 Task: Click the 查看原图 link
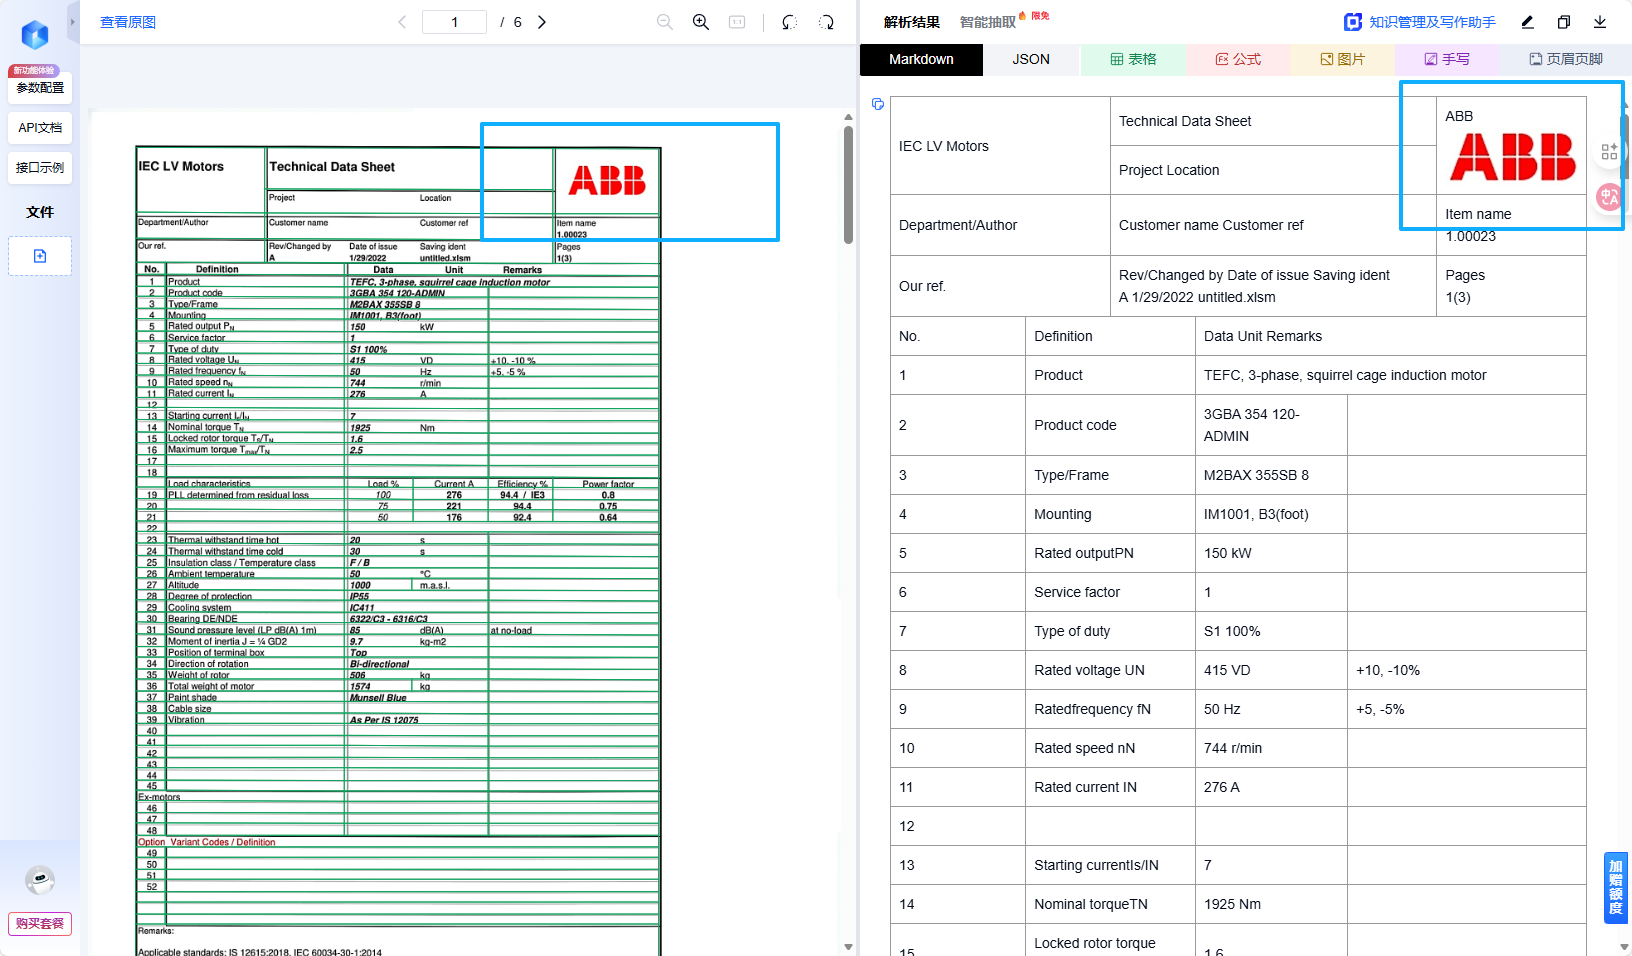tap(128, 22)
